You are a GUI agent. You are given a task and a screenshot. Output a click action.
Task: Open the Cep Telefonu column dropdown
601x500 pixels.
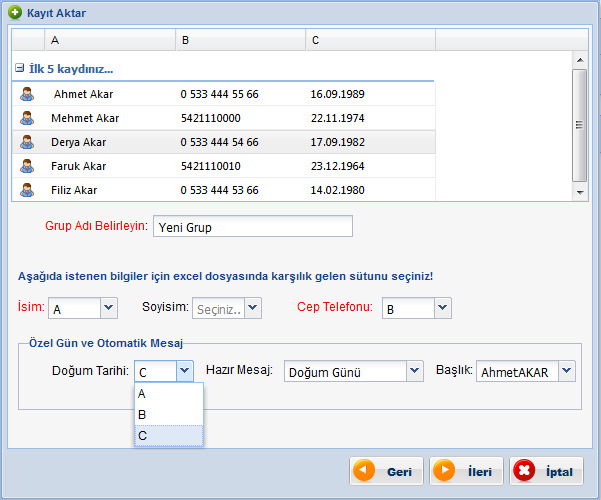(443, 308)
